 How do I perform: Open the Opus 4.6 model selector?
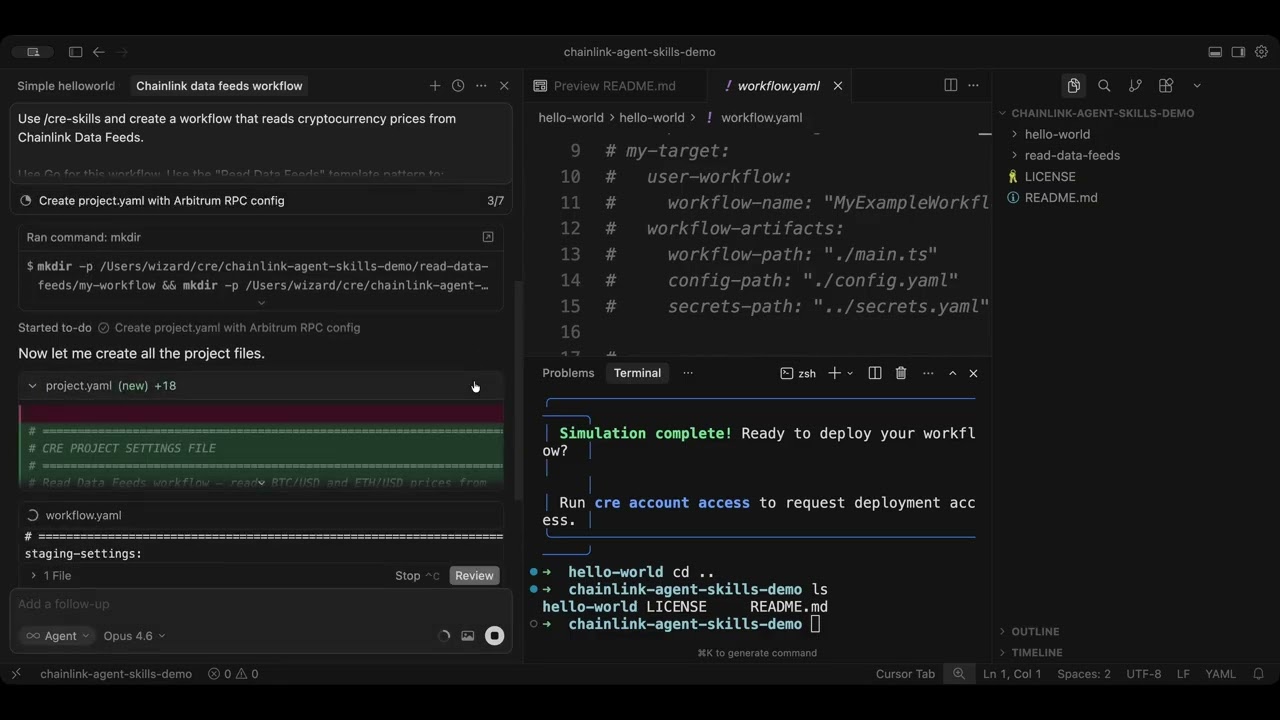click(133, 635)
